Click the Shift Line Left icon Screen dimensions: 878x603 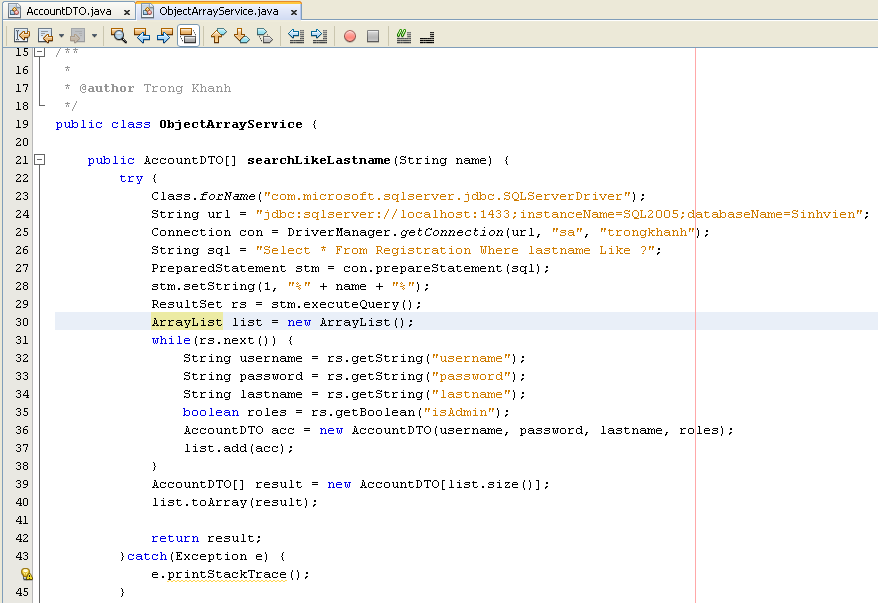coord(296,36)
